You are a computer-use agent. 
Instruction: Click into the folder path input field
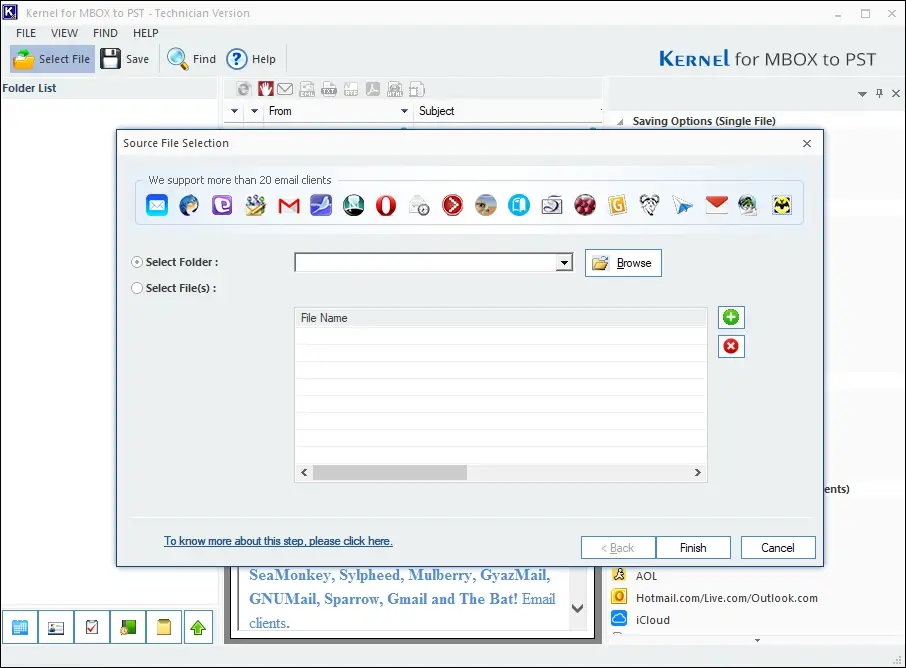[x=425, y=263]
